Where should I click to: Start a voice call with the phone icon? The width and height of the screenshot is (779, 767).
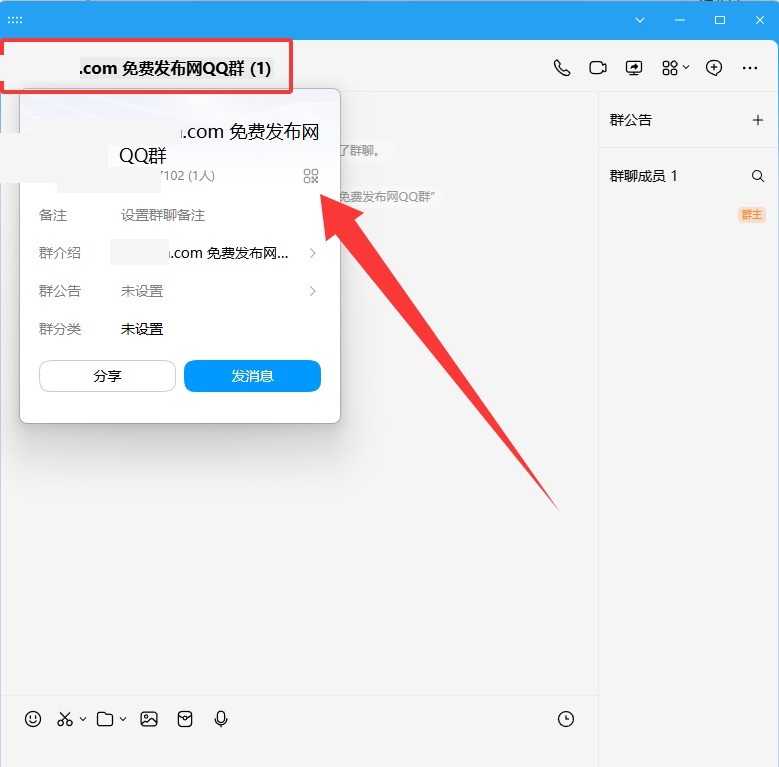562,68
